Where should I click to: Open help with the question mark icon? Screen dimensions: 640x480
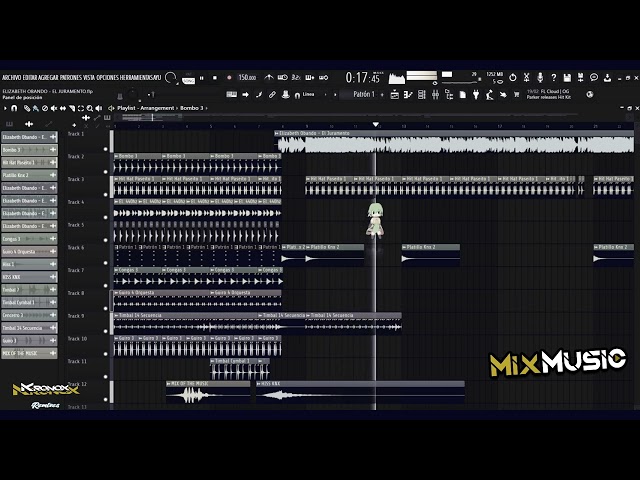pos(553,77)
